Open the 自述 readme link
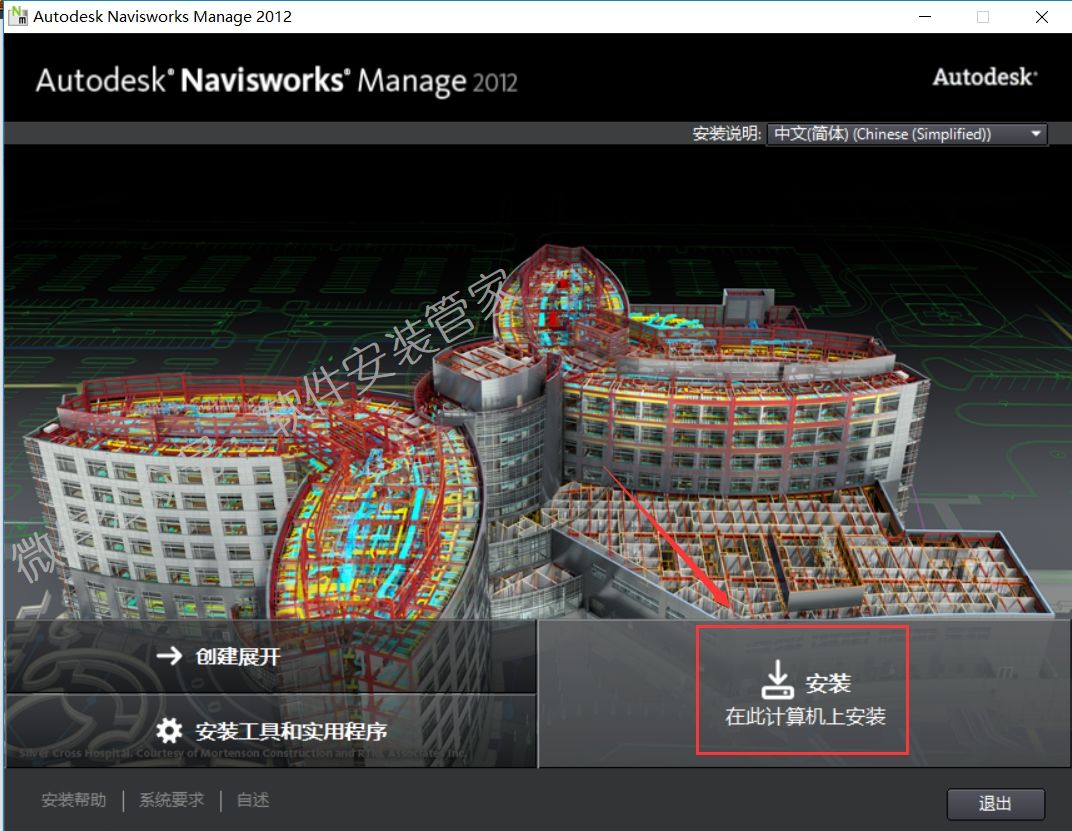The height and width of the screenshot is (831, 1072). coord(253,800)
